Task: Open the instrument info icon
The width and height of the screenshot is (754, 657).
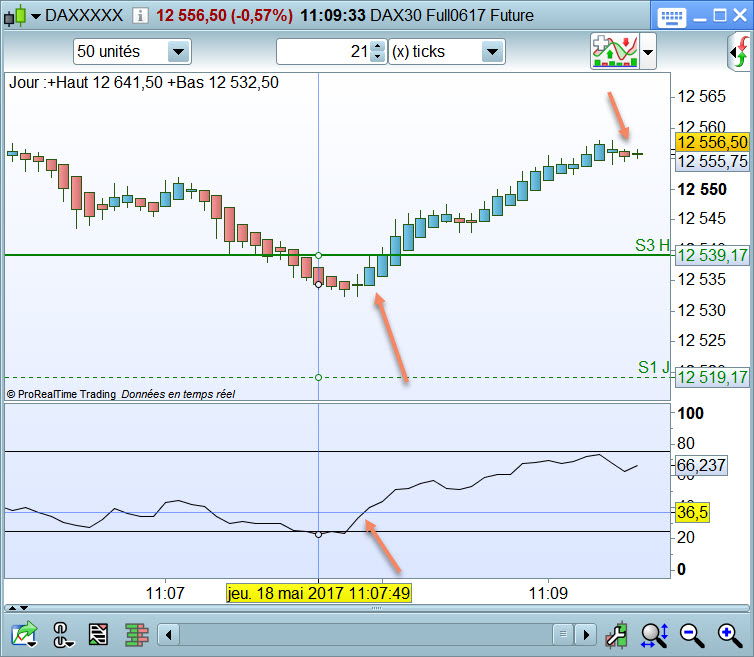Action: click(140, 16)
